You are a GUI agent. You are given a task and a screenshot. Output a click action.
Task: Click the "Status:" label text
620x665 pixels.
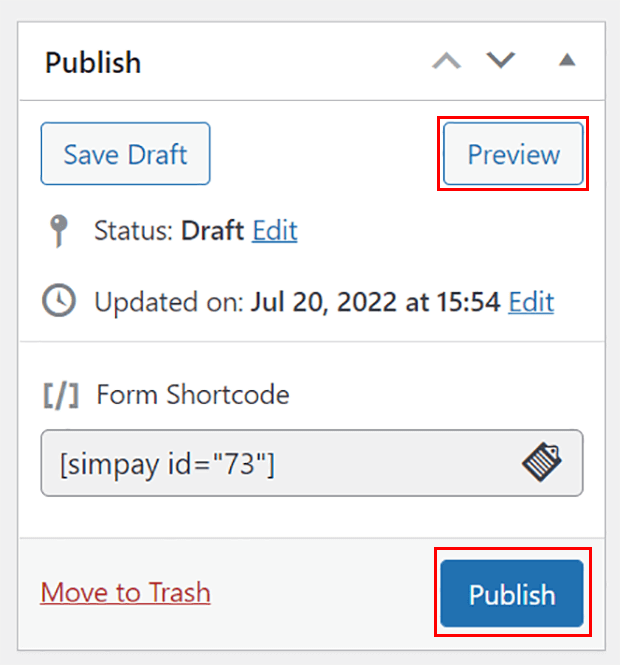point(134,231)
